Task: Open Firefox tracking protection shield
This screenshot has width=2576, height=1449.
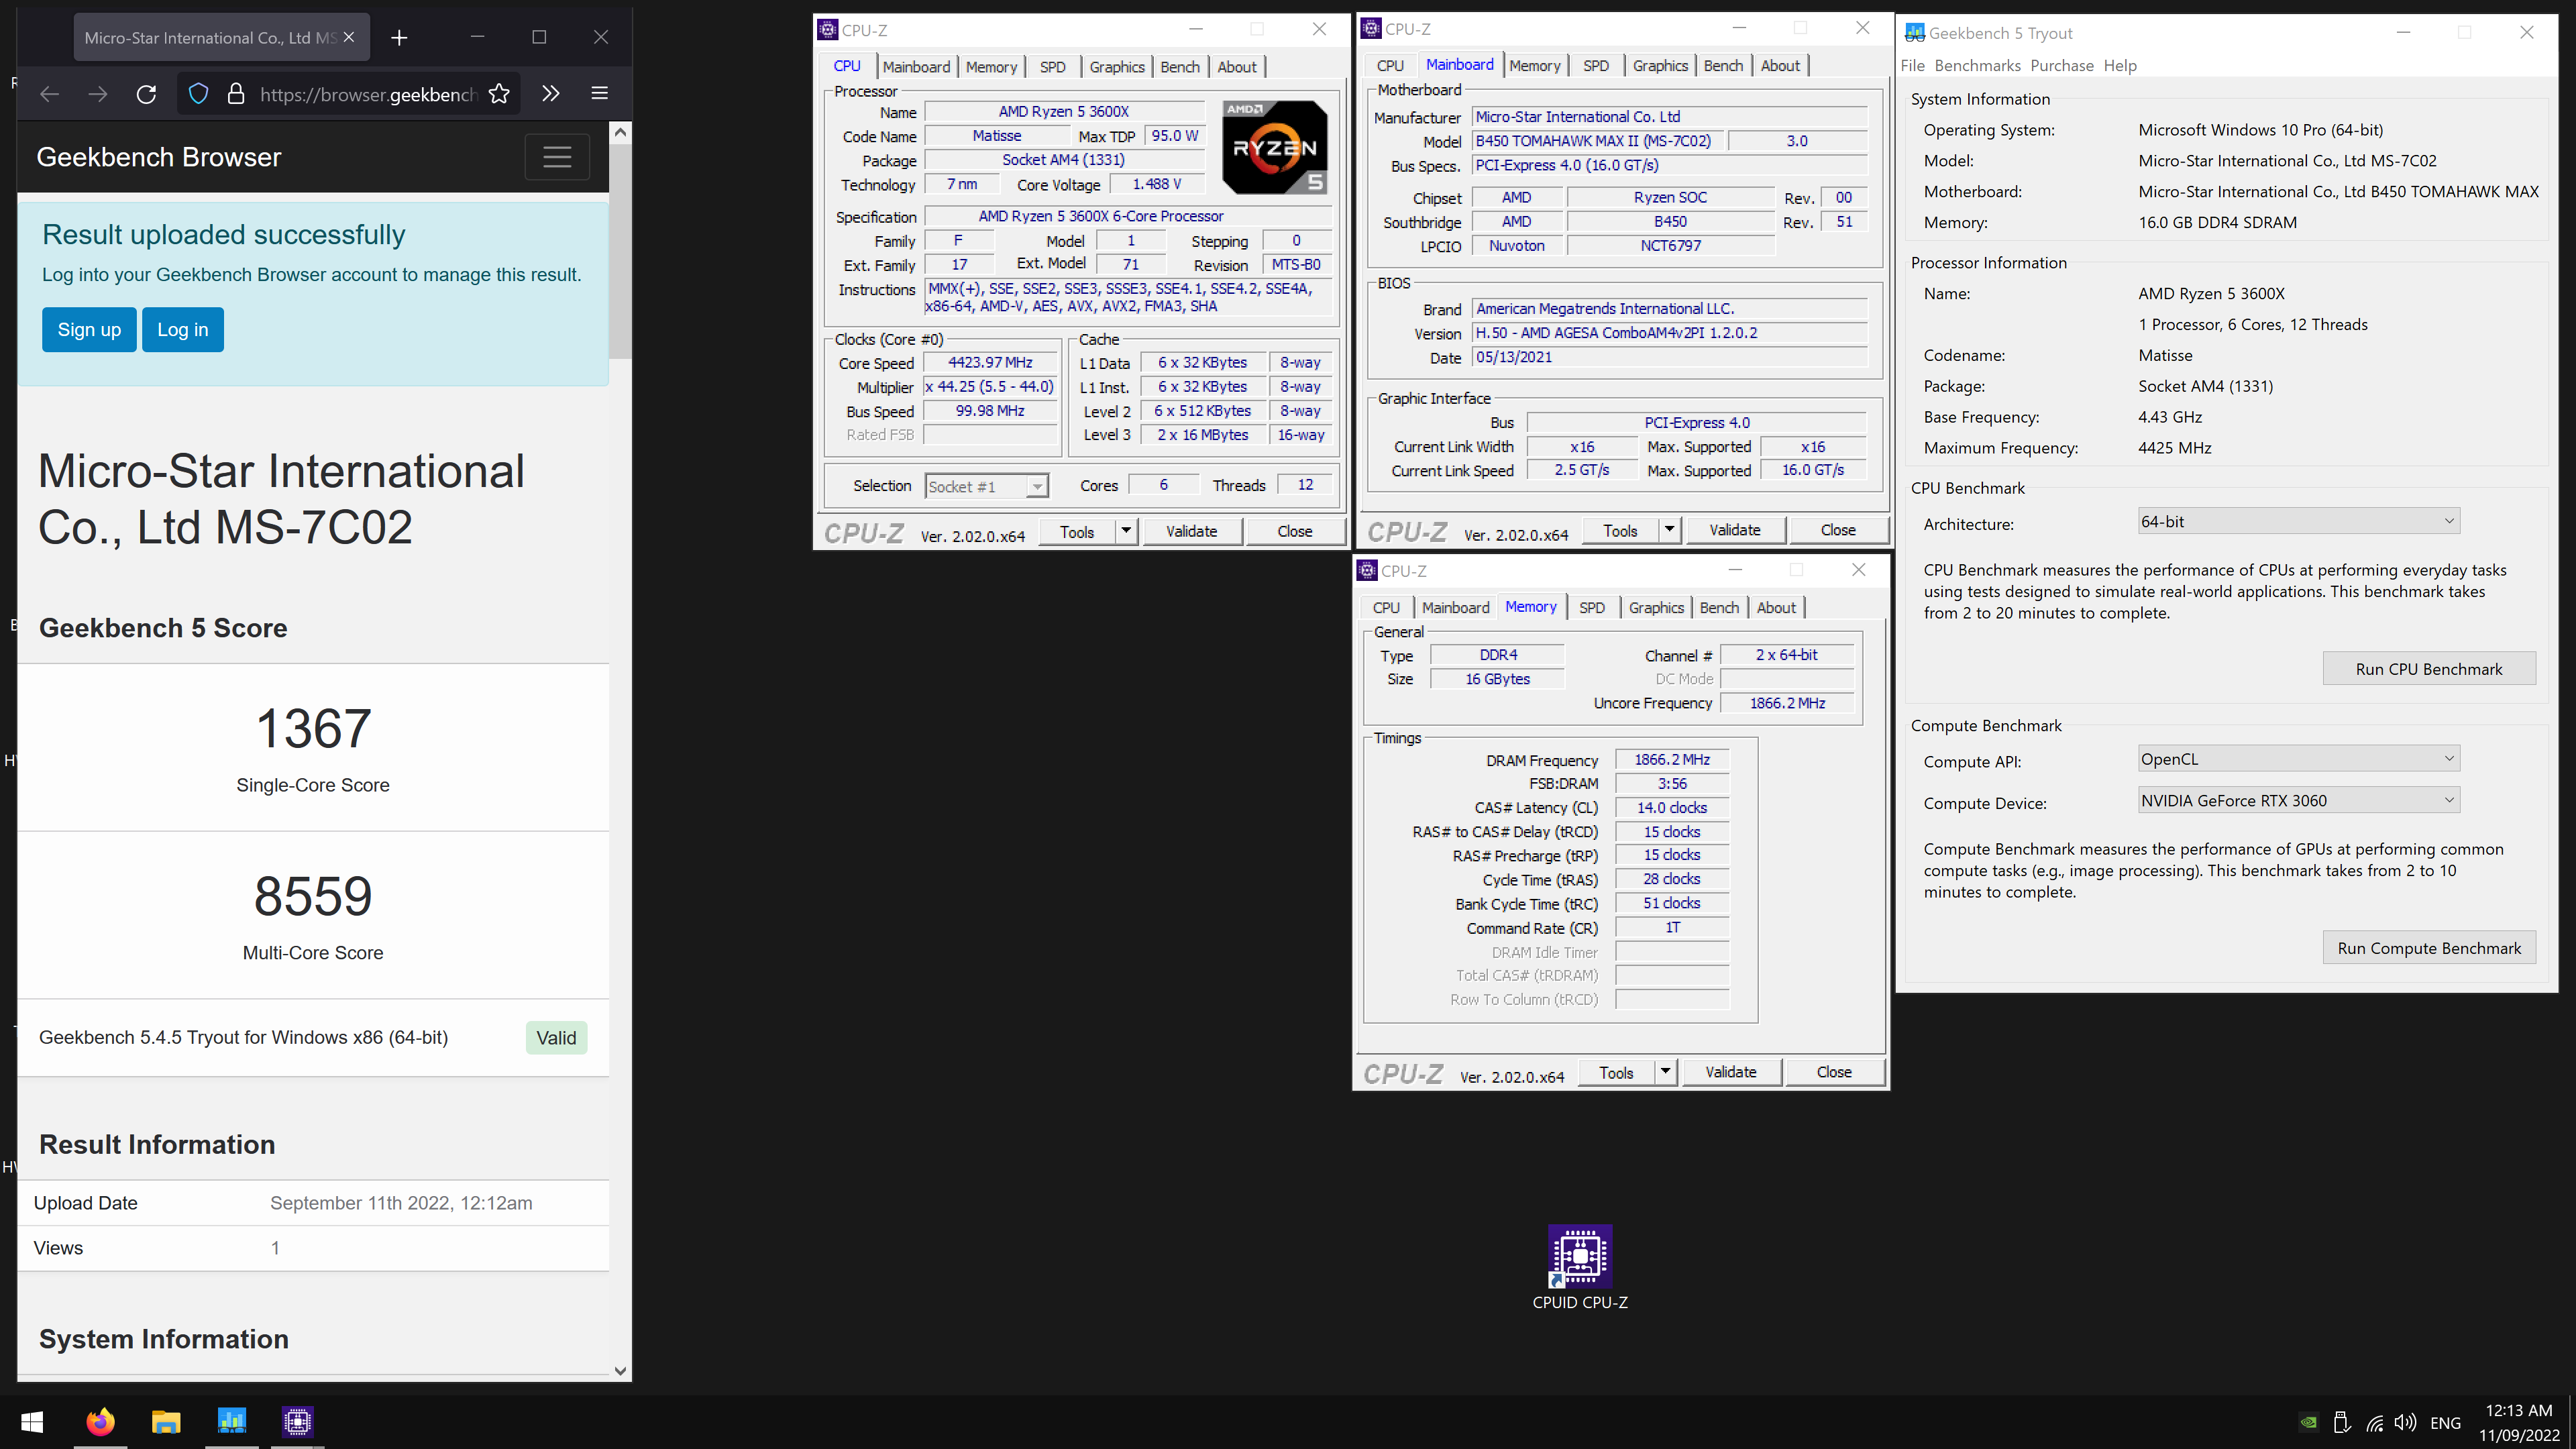Action: click(x=198, y=94)
